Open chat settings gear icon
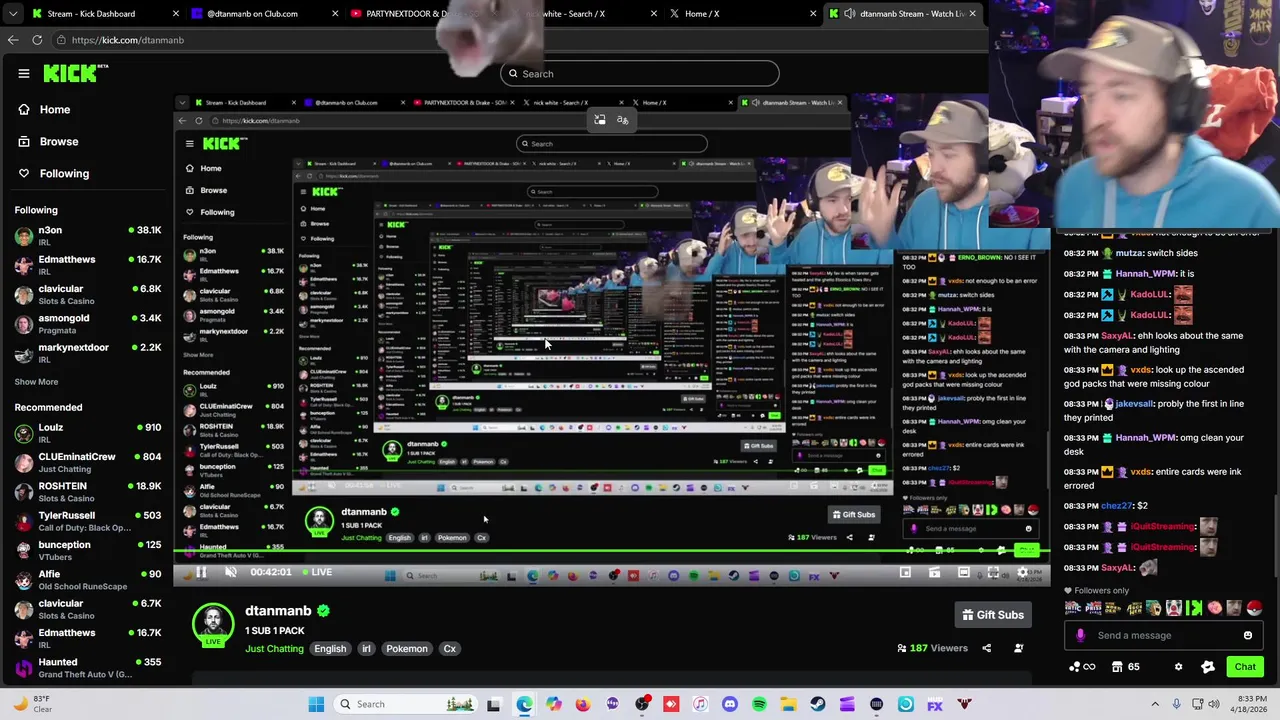This screenshot has height=720, width=1280. (x=1178, y=667)
